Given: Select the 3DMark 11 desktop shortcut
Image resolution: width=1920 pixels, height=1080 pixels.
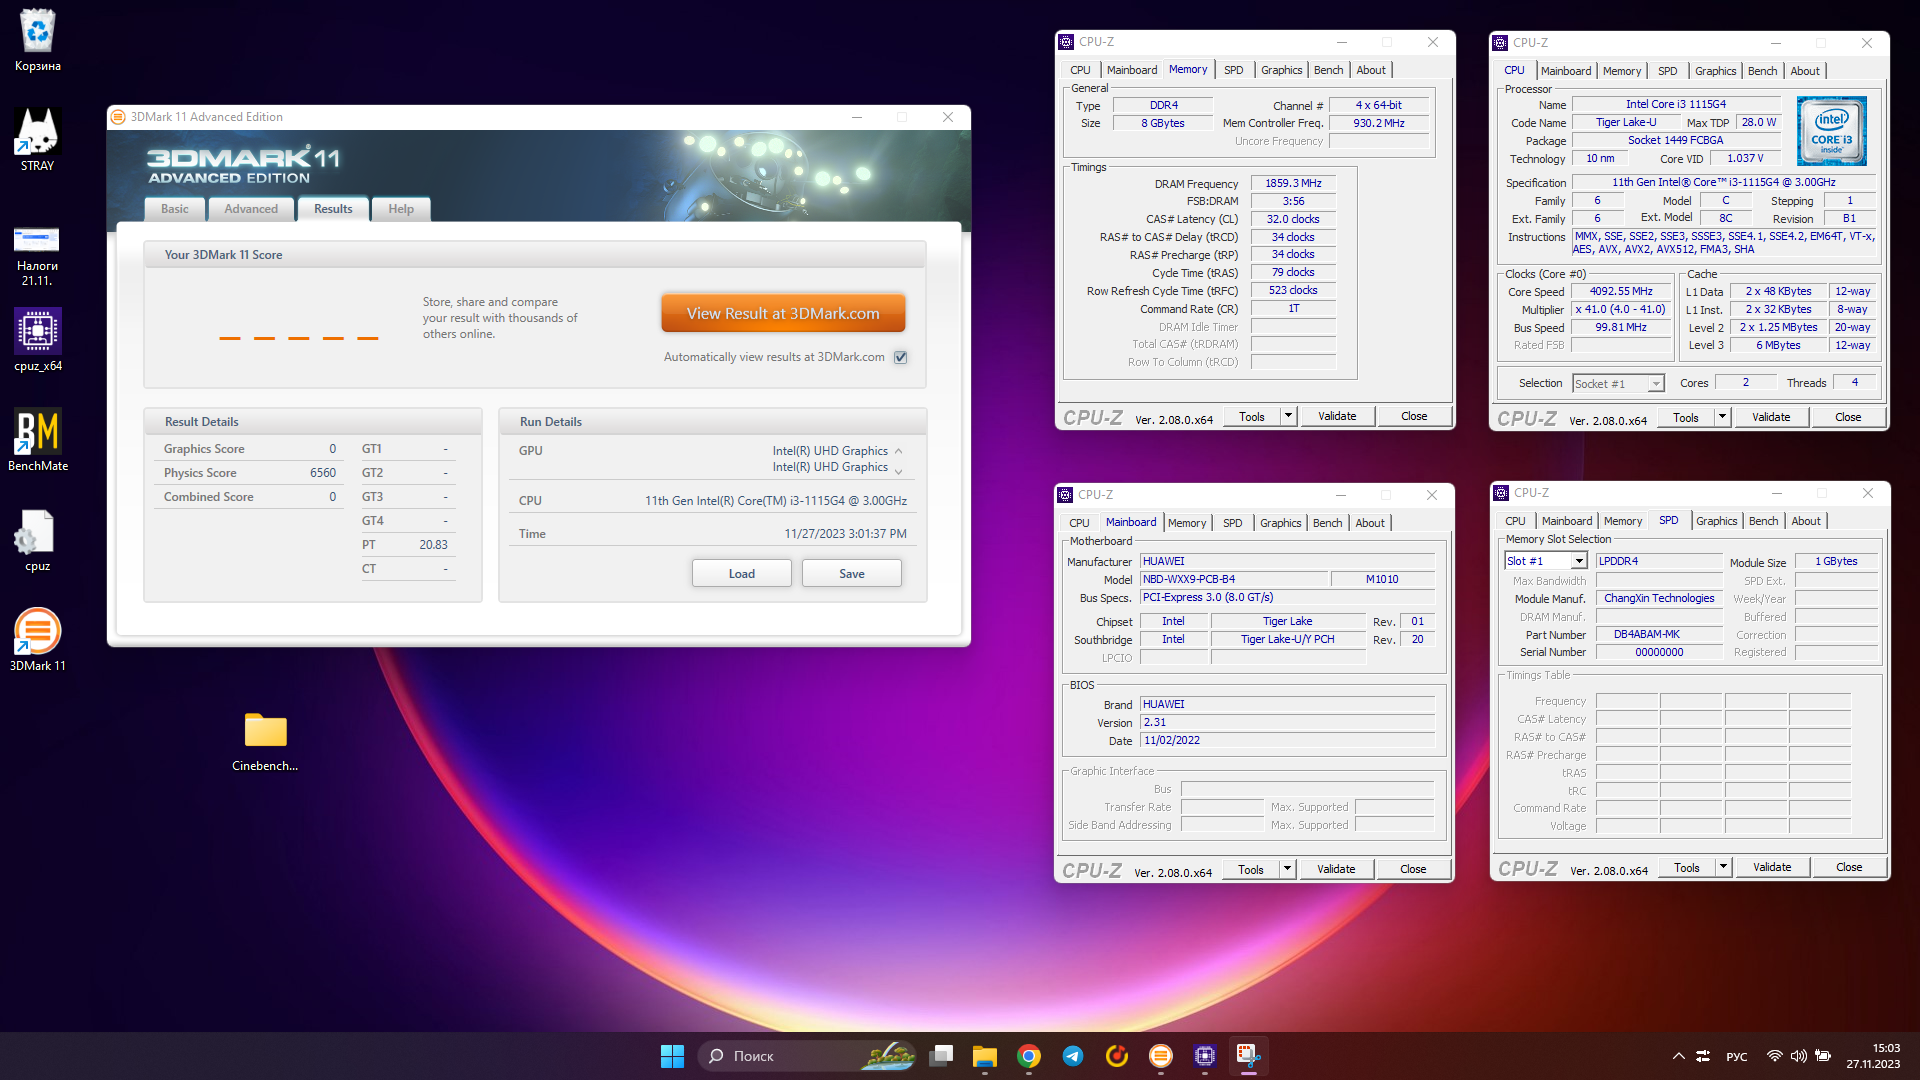Looking at the screenshot, I should click(38, 641).
